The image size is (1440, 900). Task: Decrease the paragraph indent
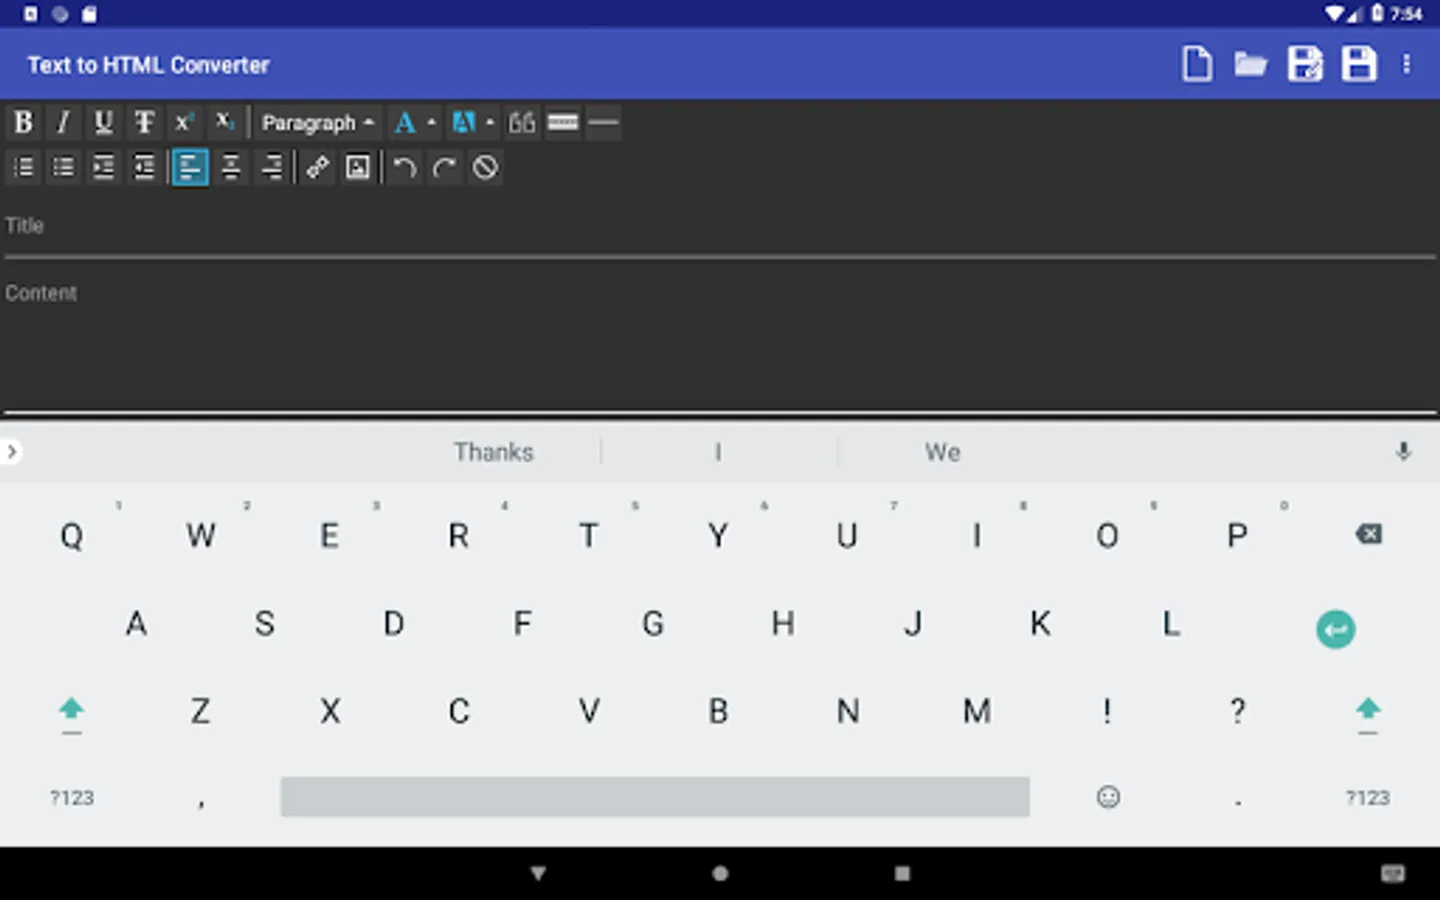tap(144, 167)
